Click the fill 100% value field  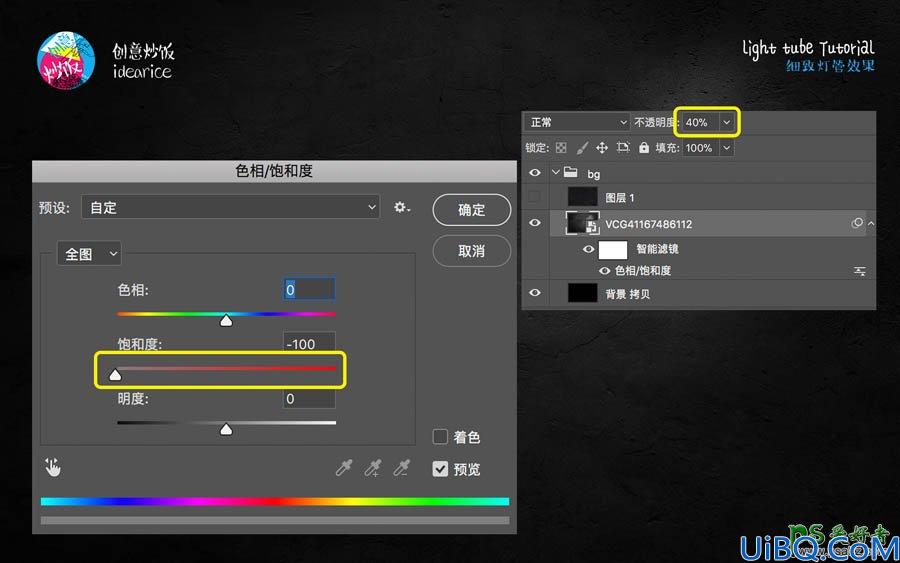701,148
